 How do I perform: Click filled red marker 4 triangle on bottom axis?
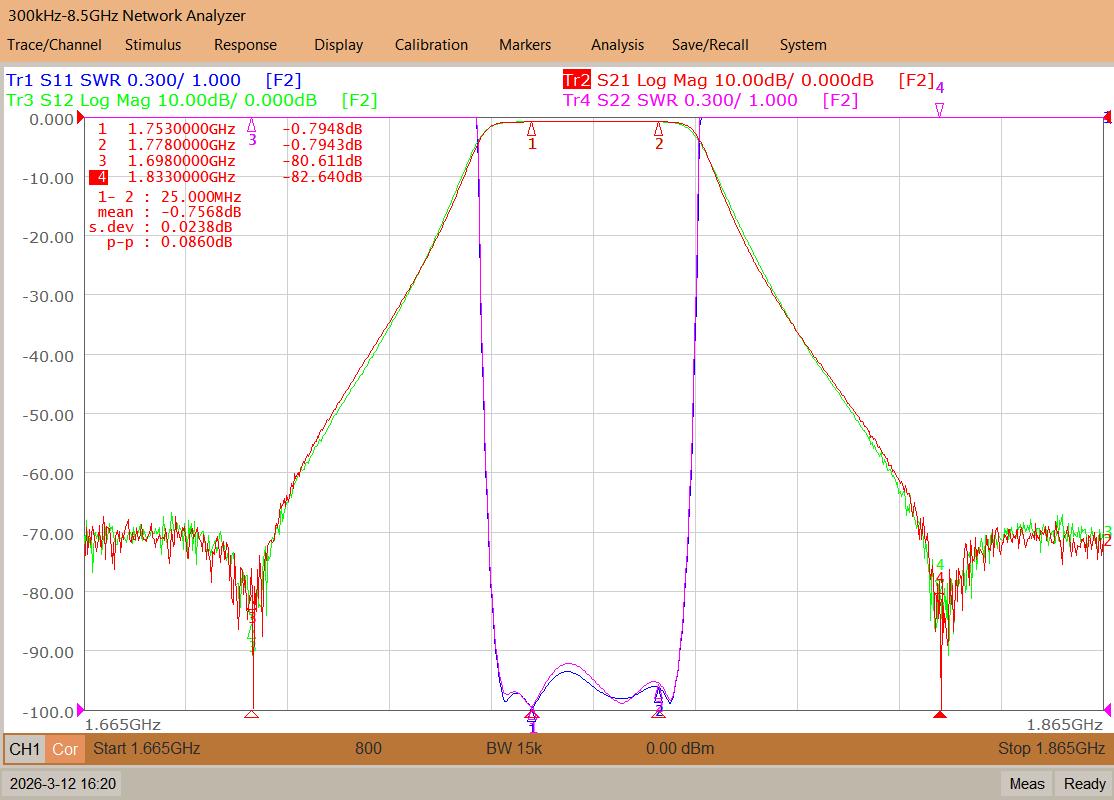pos(940,714)
